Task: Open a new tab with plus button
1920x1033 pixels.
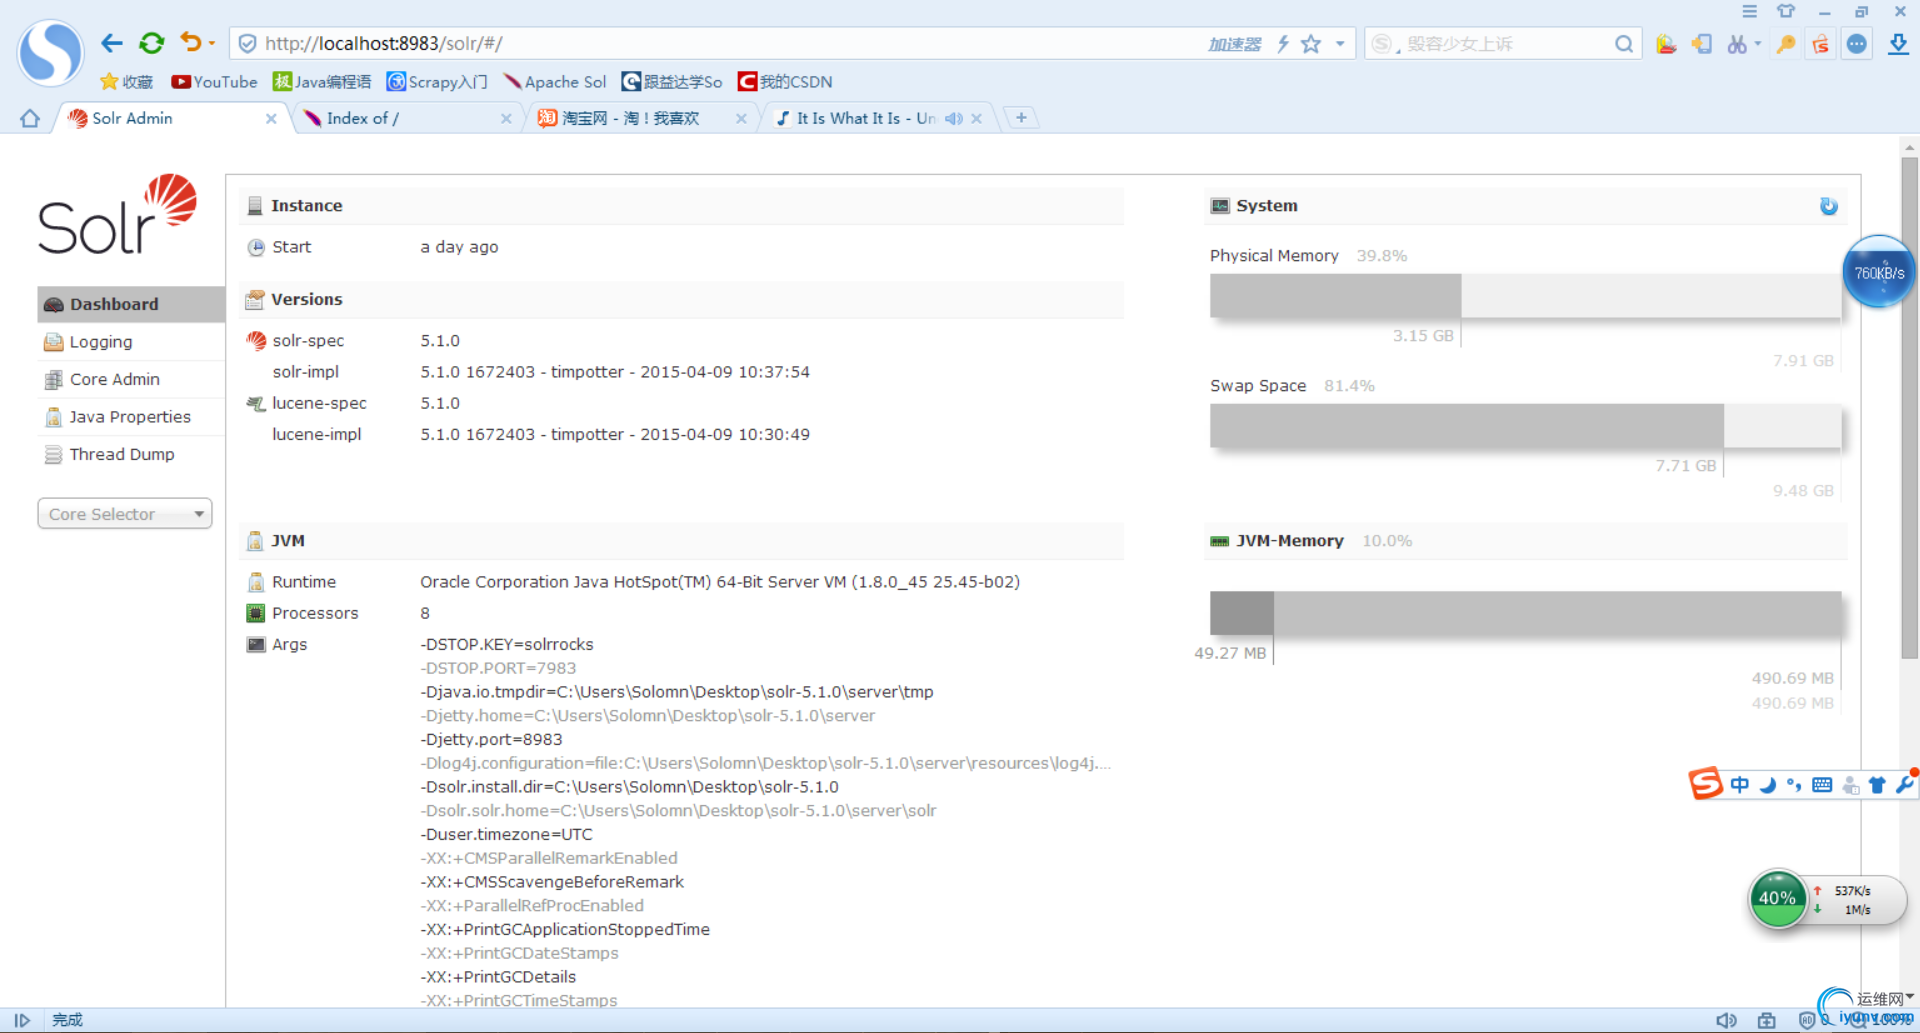Action: 1021,118
